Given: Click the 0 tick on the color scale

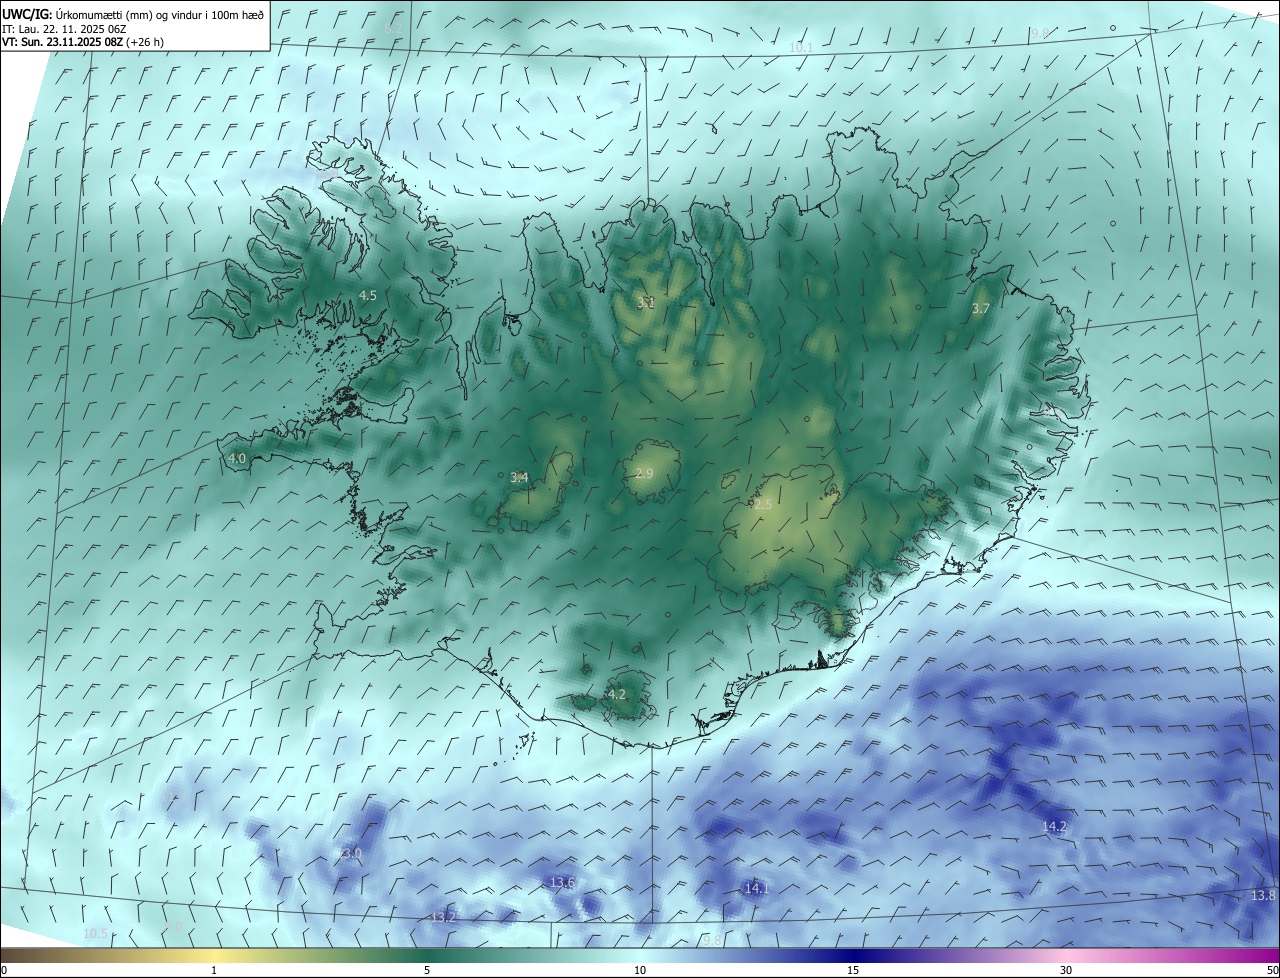Looking at the screenshot, I should point(4,970).
